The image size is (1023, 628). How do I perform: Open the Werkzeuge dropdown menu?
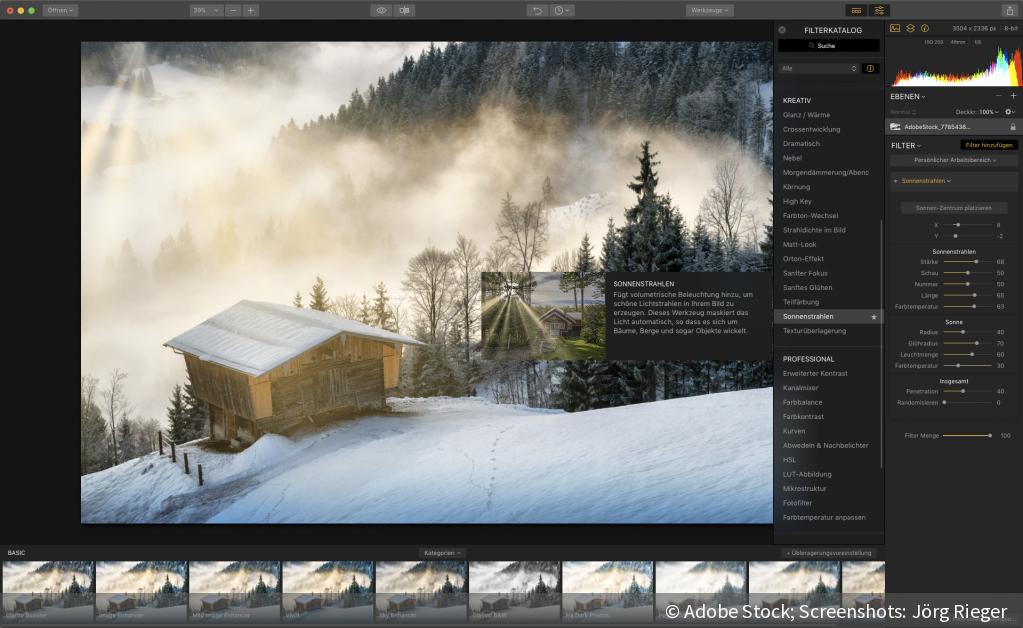click(x=709, y=10)
